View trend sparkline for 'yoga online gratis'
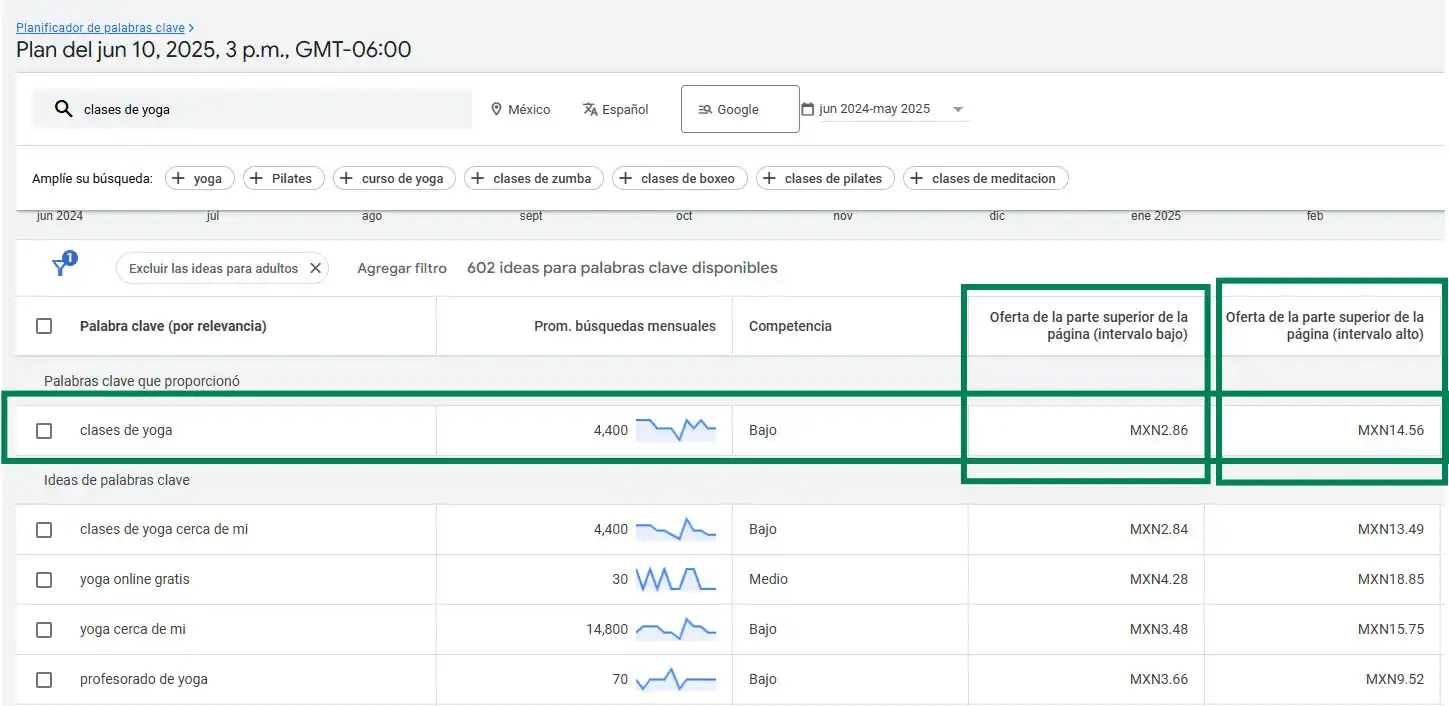Screen dimensions: 1449x706 point(676,579)
